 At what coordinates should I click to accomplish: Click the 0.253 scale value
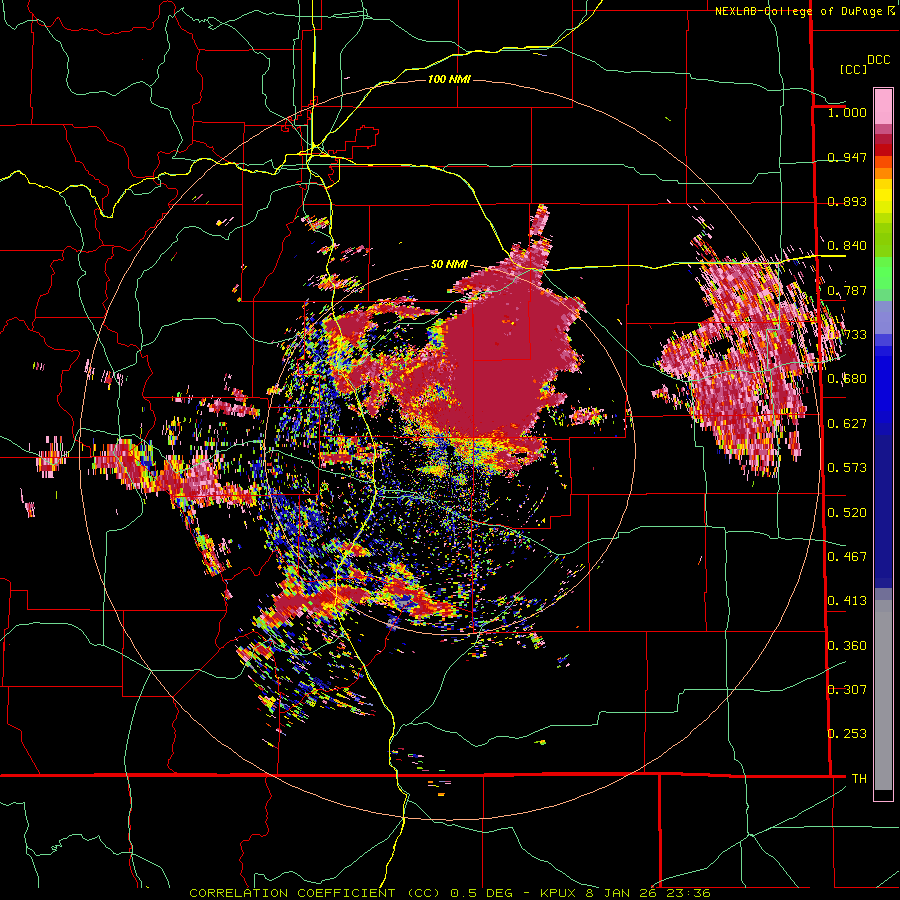(x=847, y=734)
